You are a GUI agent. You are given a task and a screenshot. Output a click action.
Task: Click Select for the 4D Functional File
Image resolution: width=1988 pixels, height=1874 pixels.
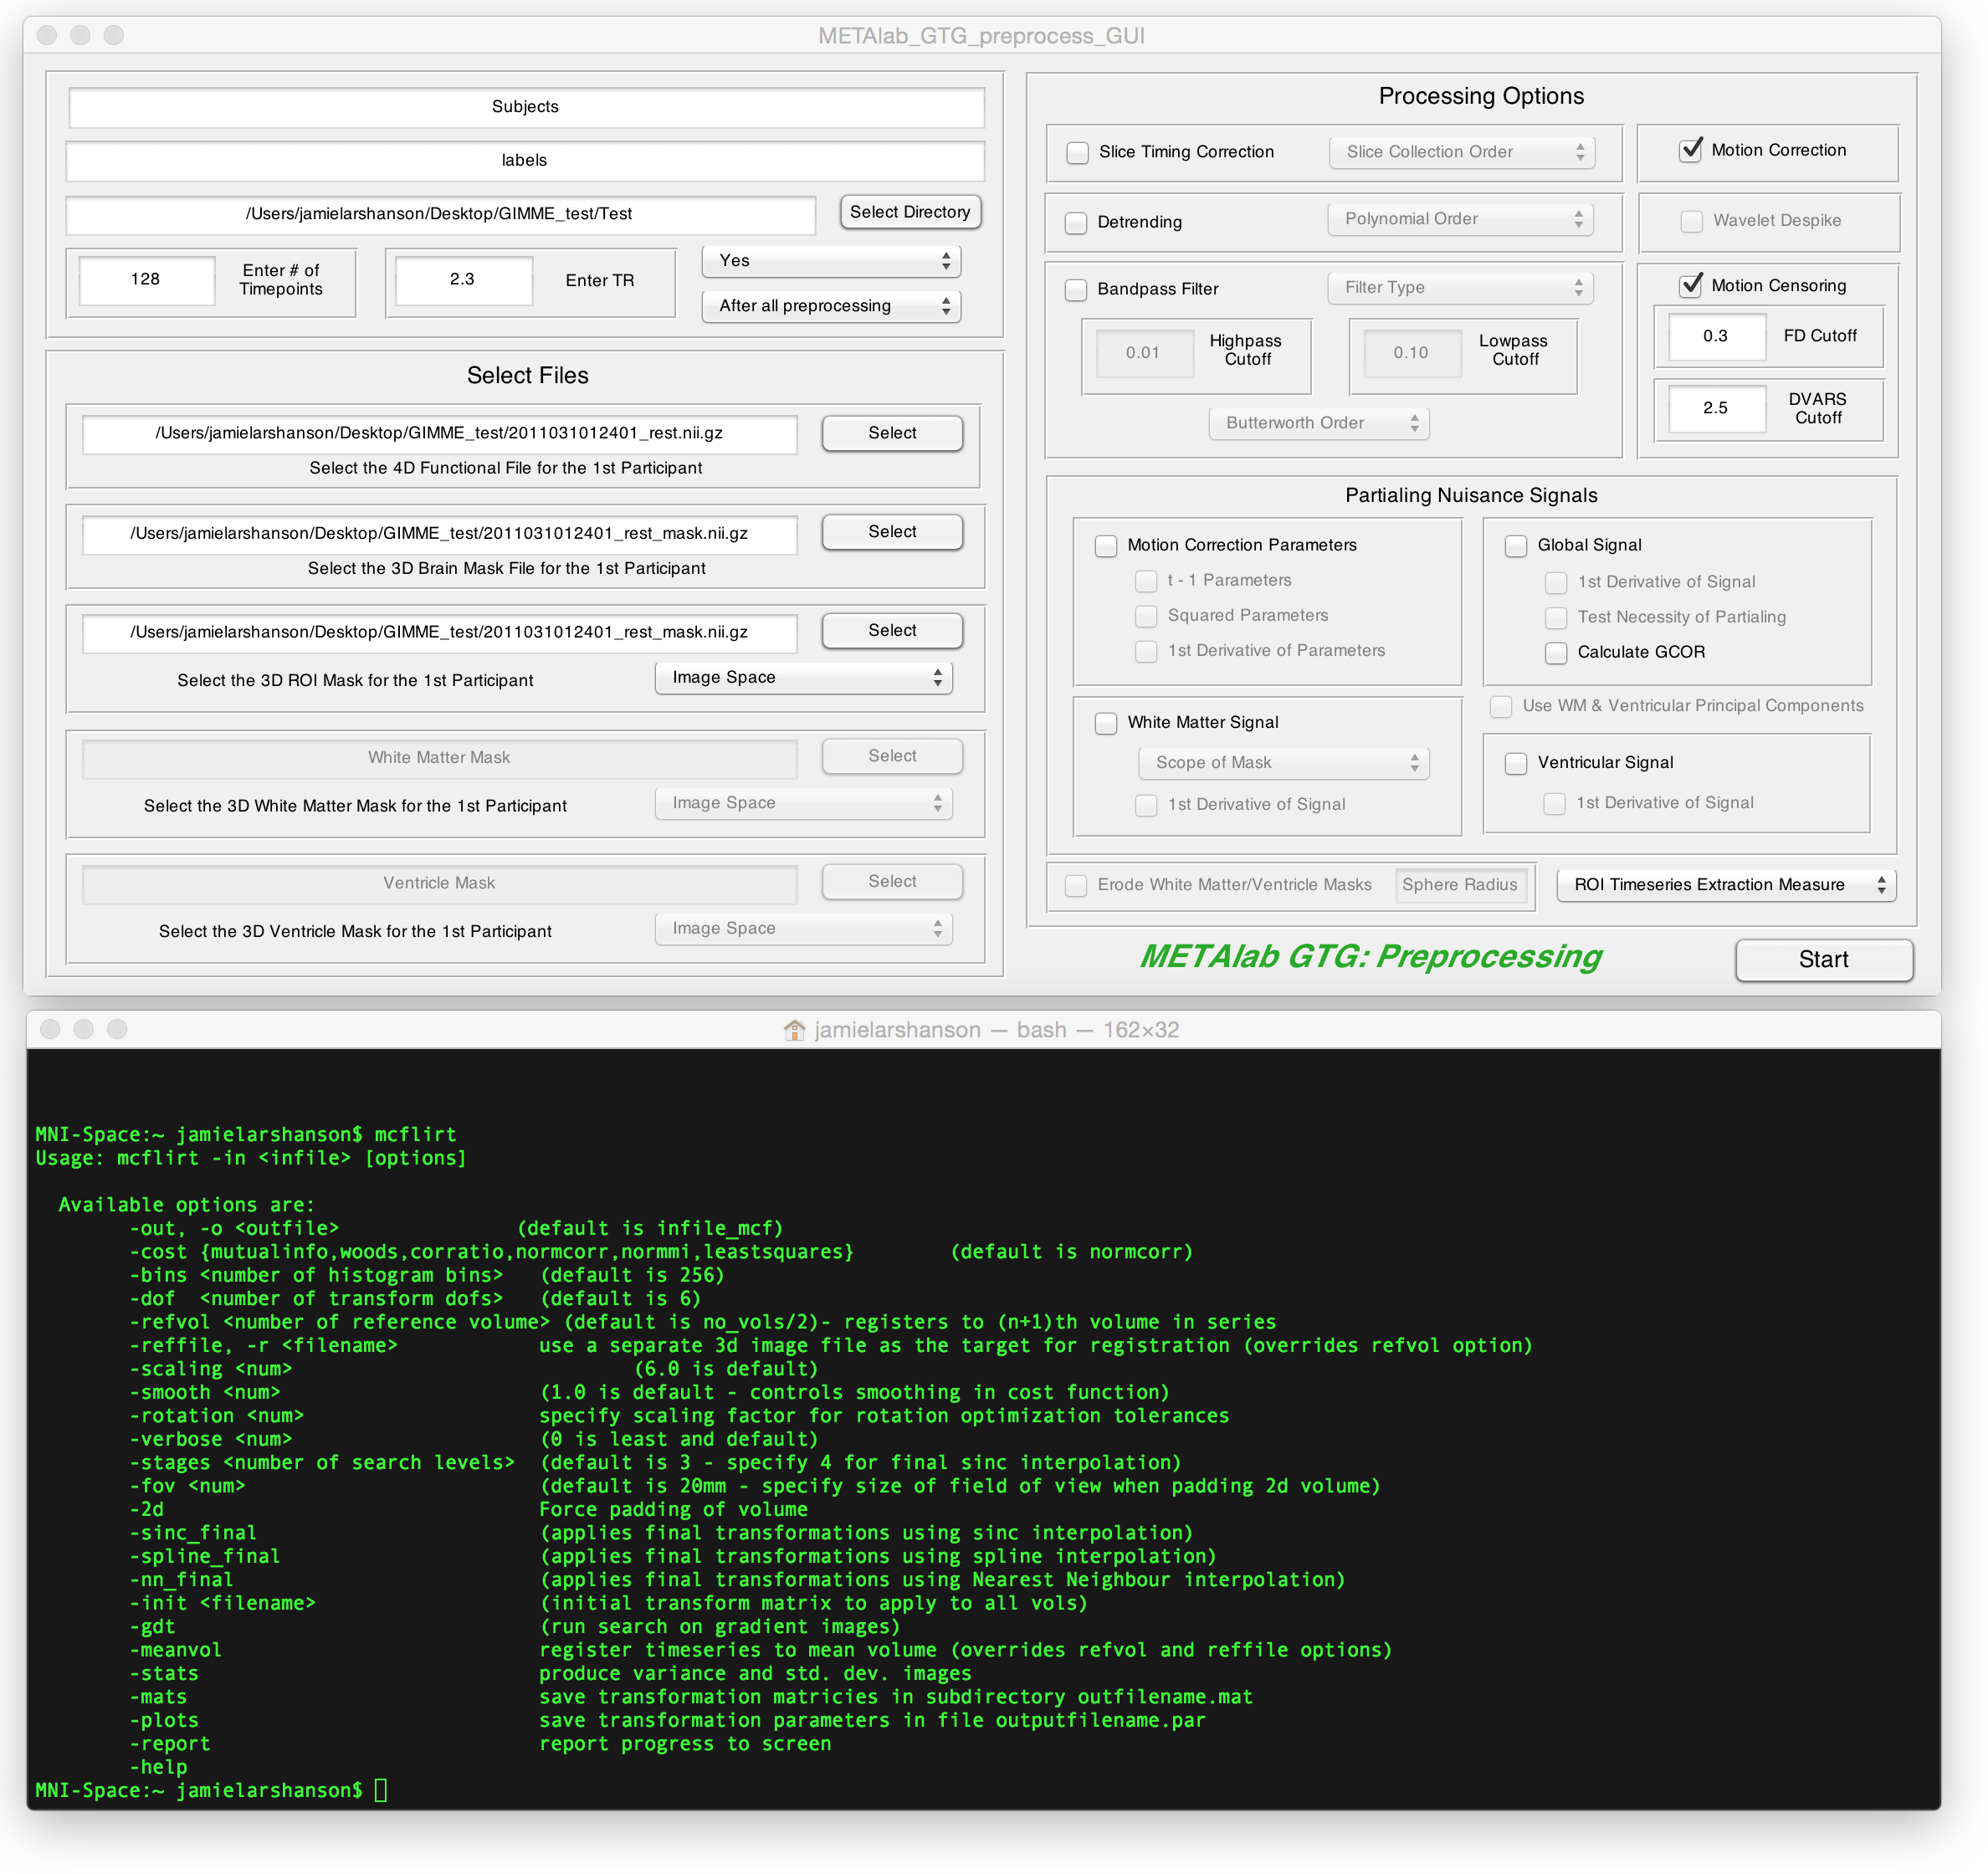tap(891, 433)
